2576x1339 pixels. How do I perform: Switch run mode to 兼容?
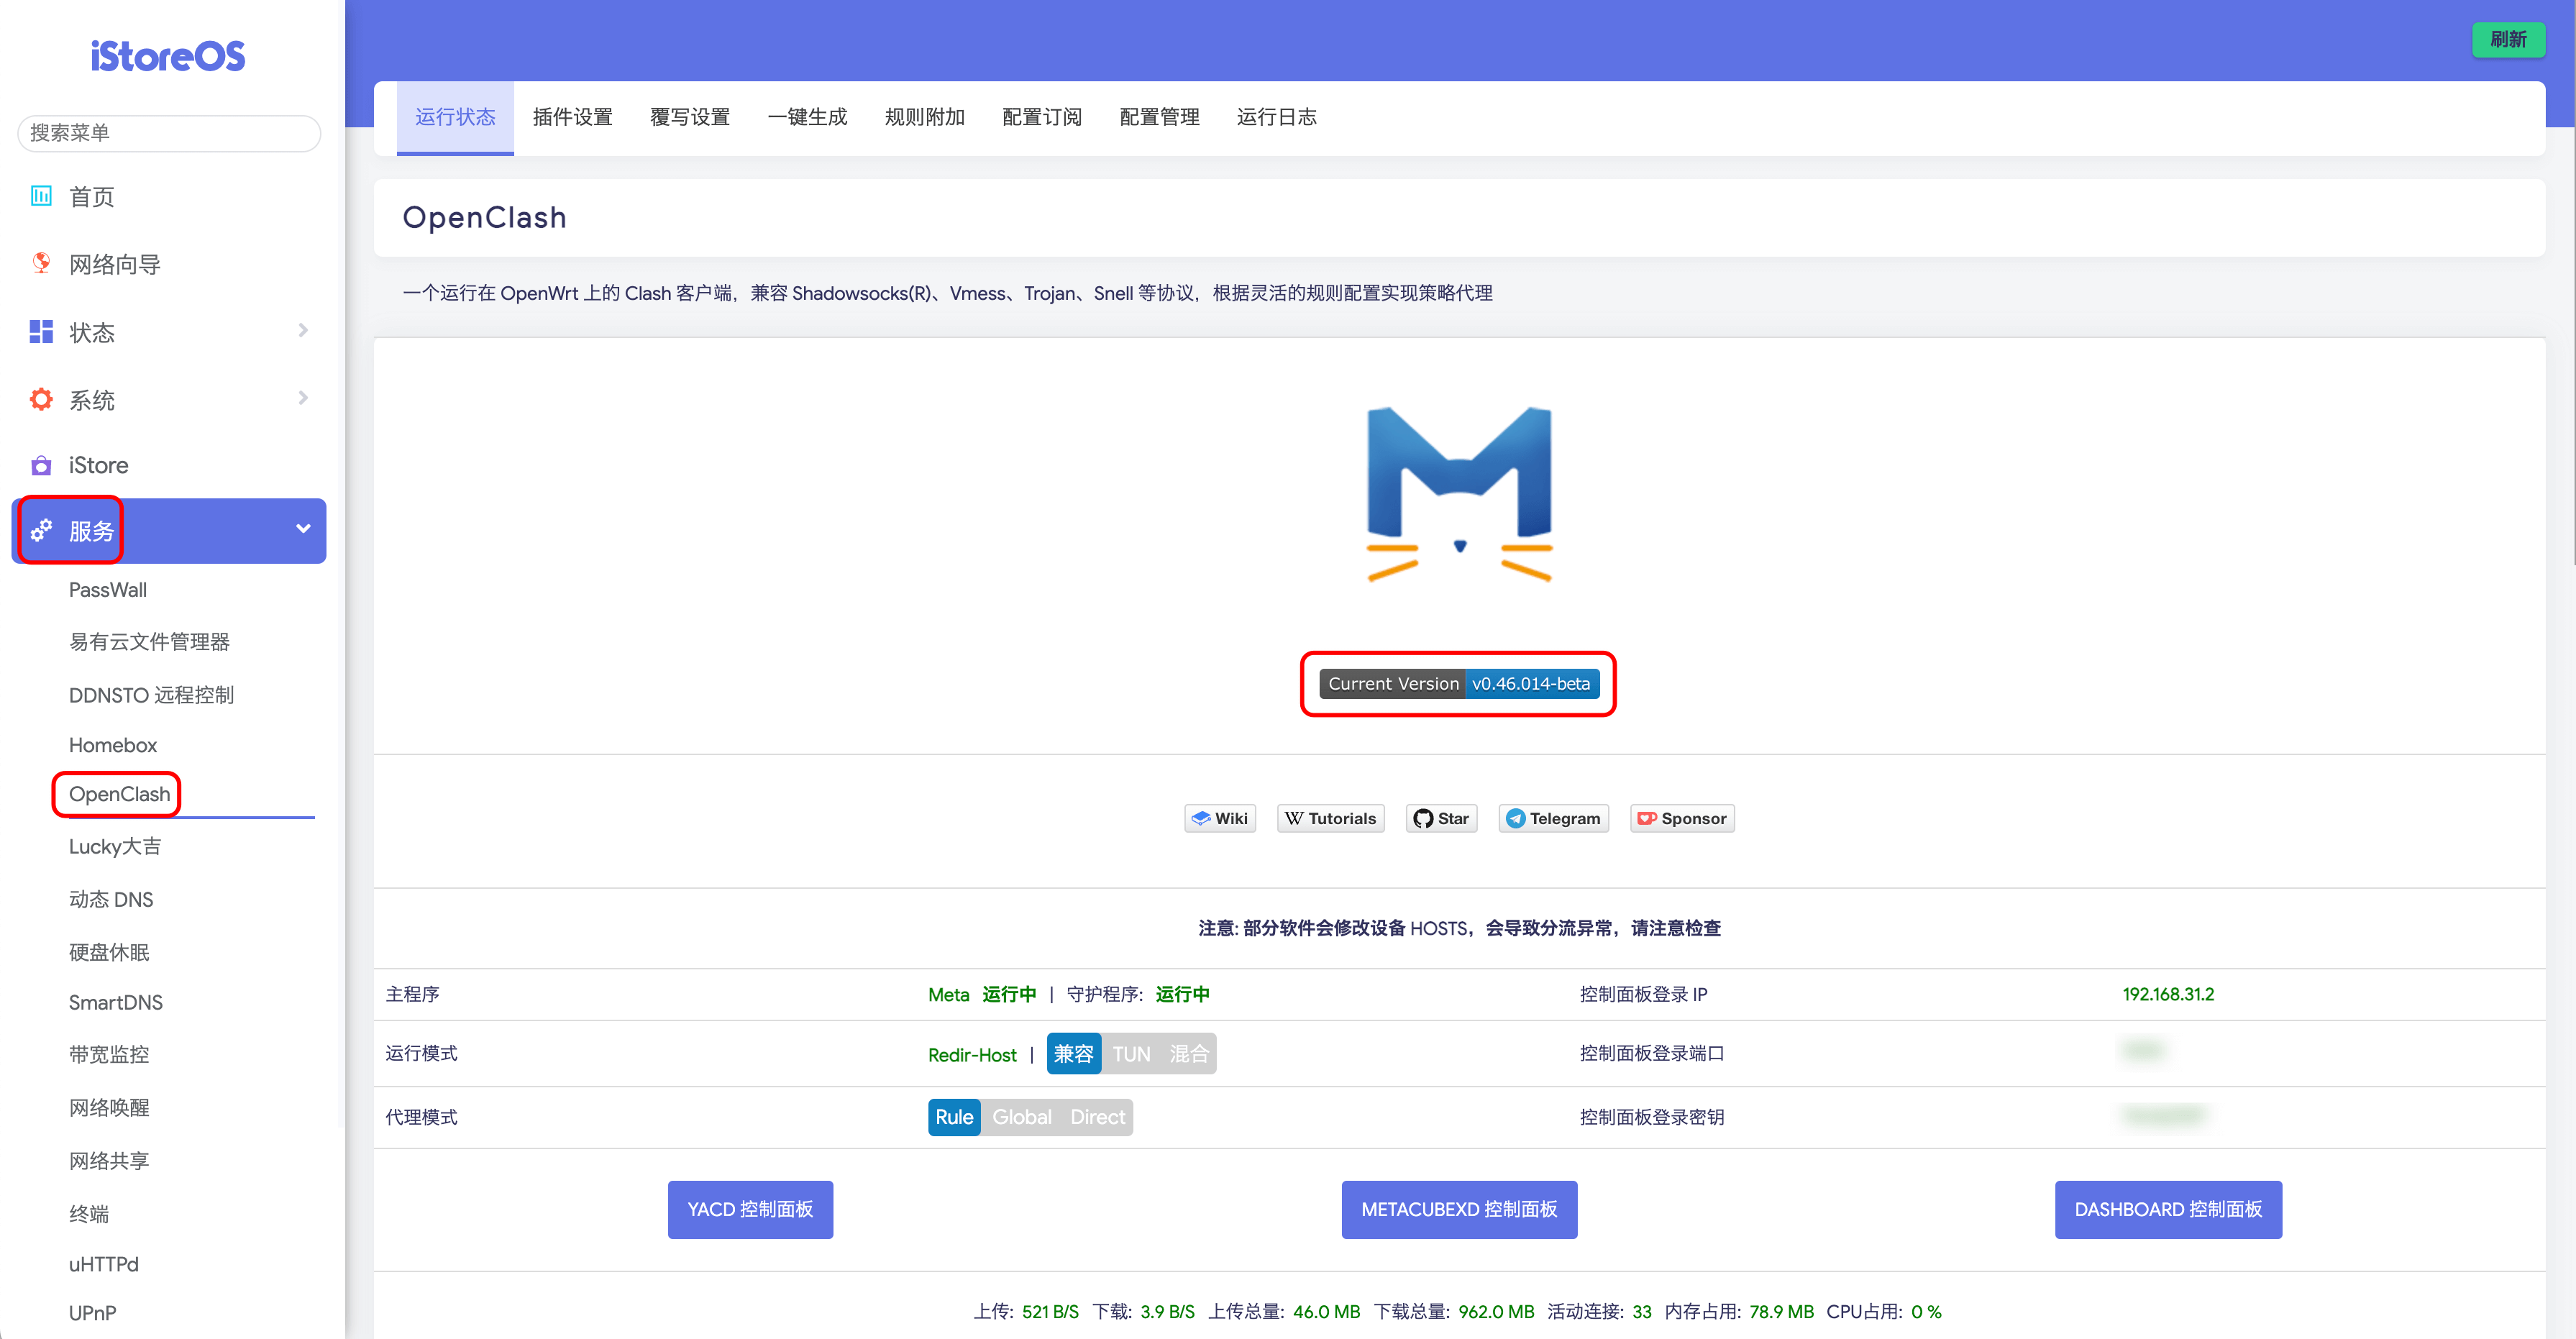click(1073, 1053)
